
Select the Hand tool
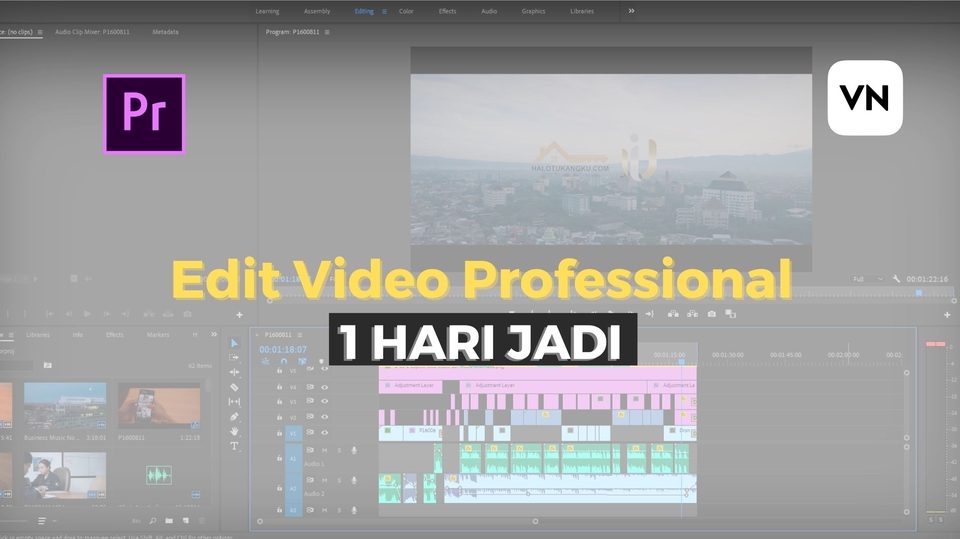click(x=234, y=431)
